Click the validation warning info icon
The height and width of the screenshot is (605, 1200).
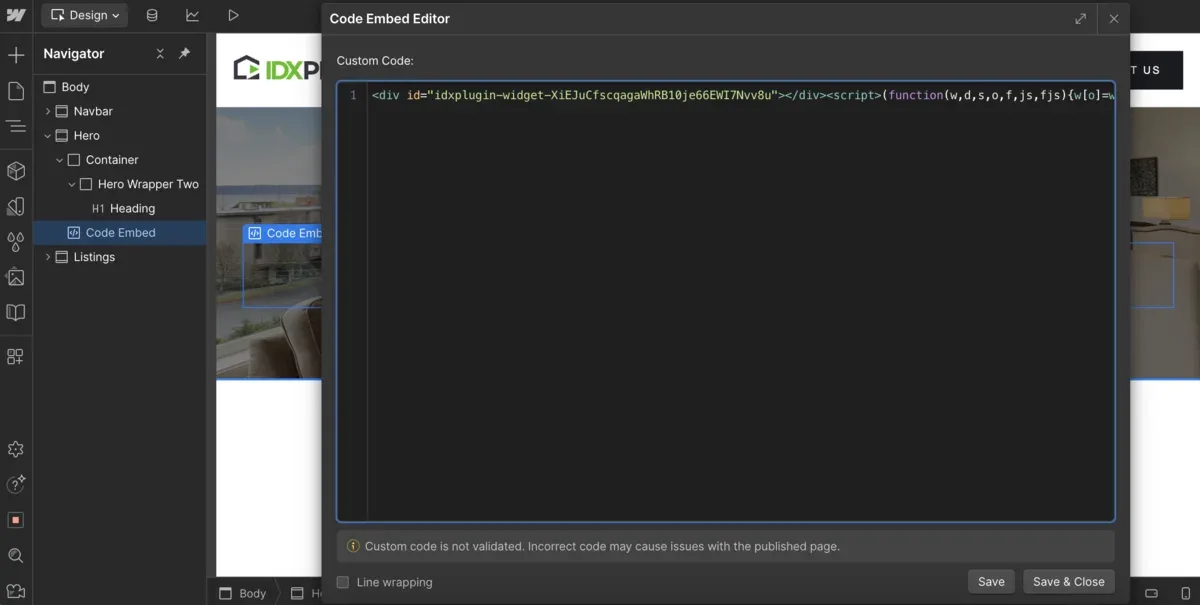tap(352, 546)
